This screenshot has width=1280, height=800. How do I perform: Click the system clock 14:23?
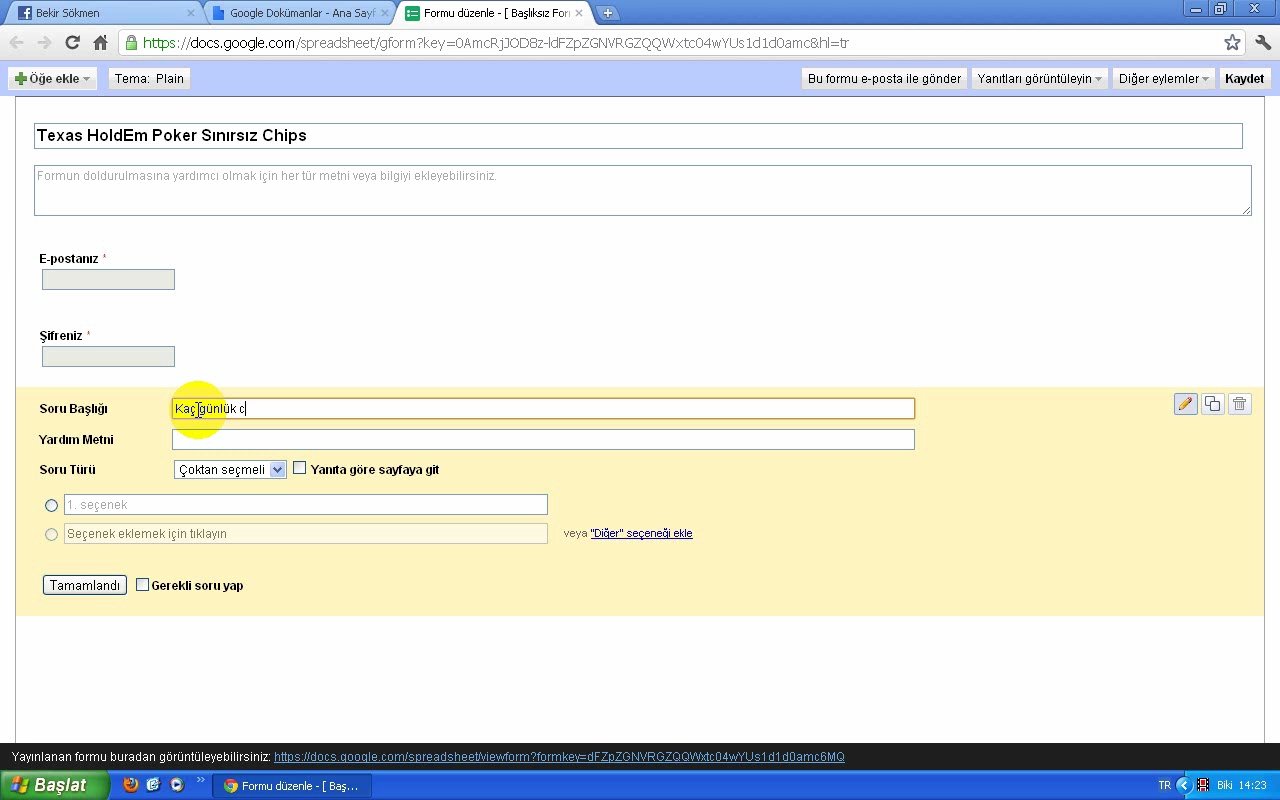click(1252, 785)
